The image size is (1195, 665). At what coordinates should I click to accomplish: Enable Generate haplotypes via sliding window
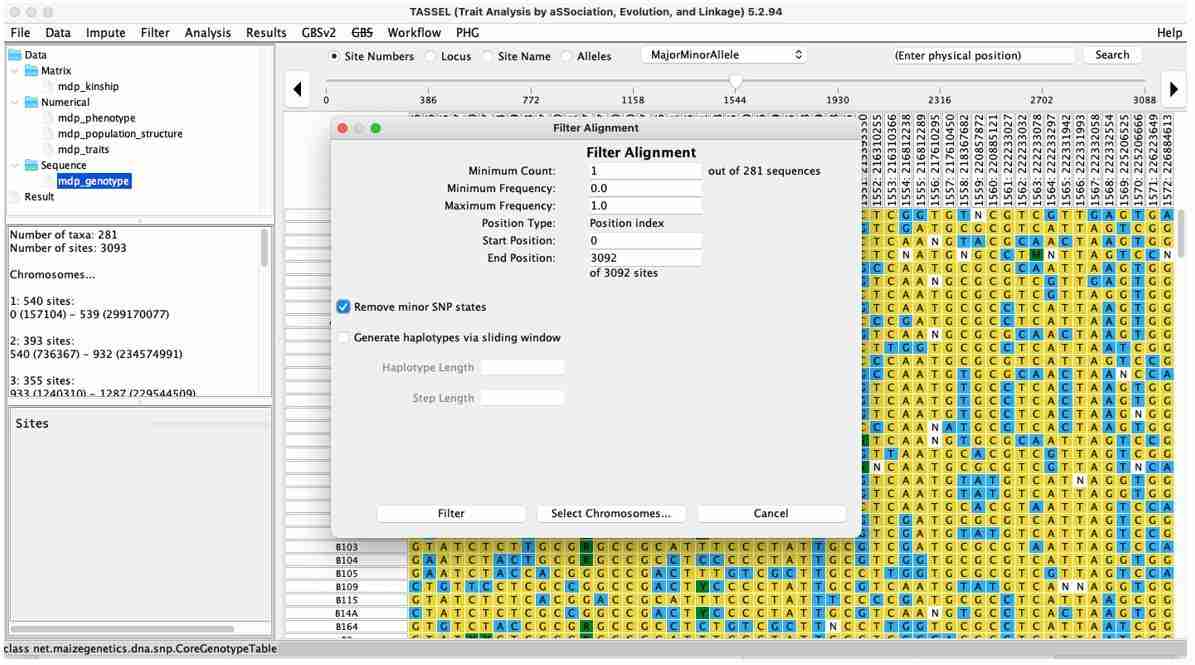(x=344, y=337)
